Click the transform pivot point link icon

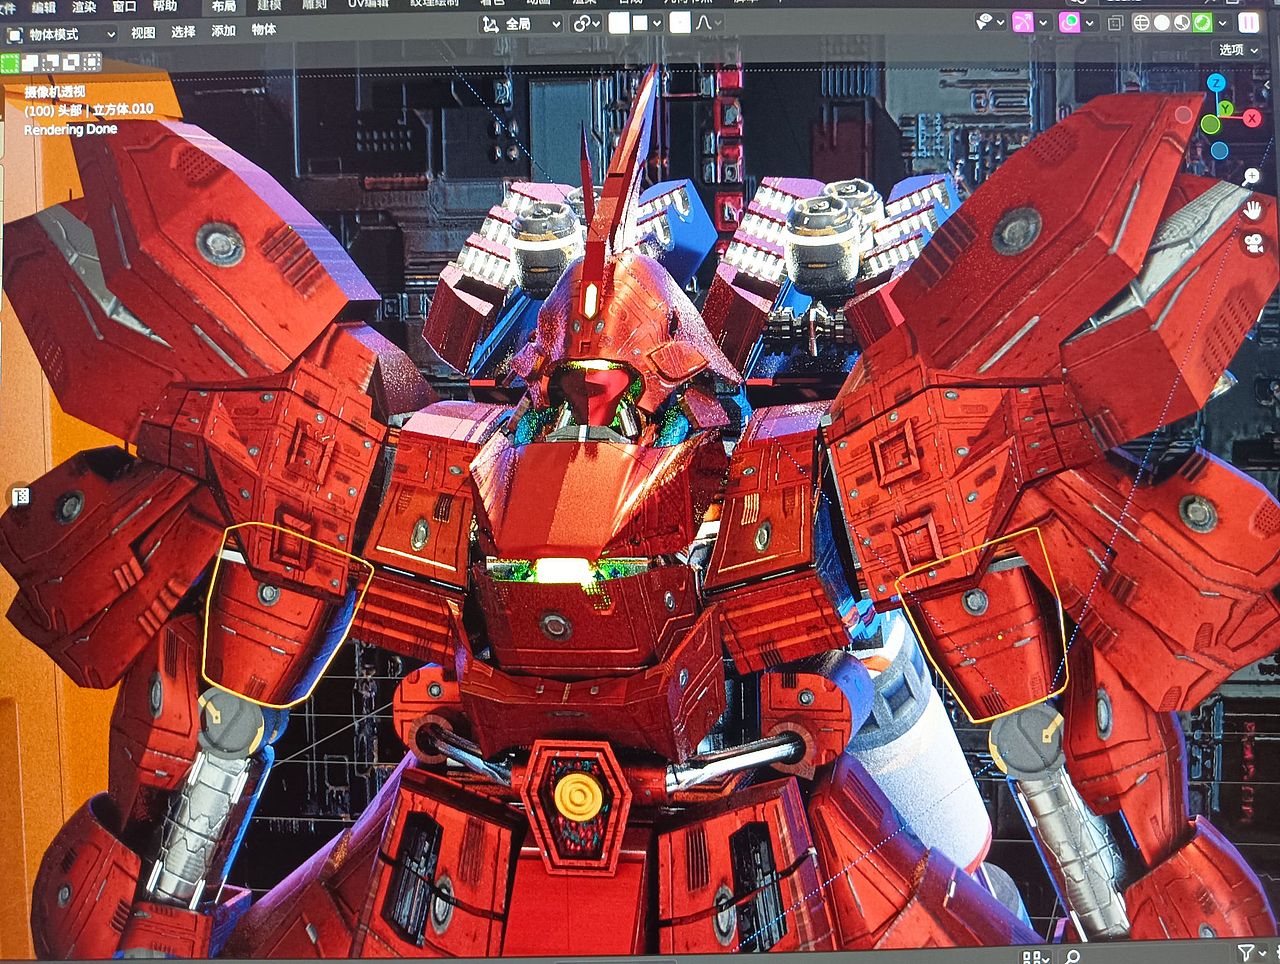[581, 23]
